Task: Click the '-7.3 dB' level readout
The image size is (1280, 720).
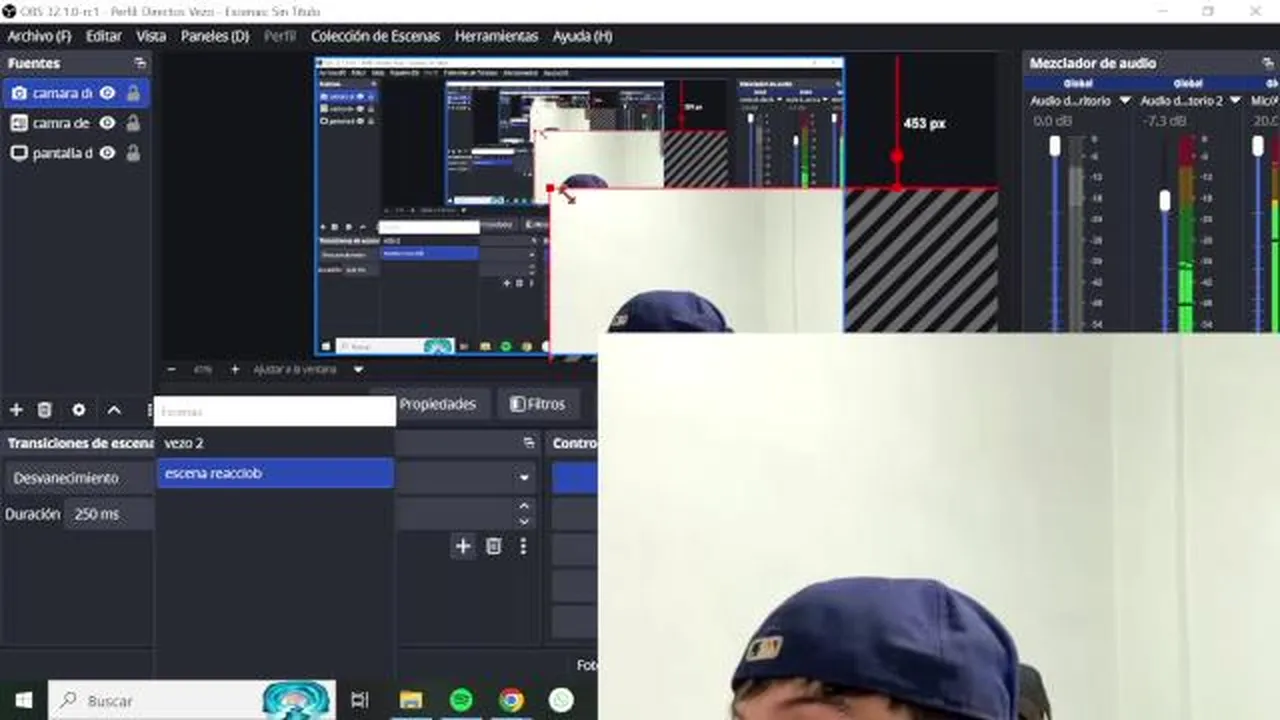Action: pos(1164,121)
